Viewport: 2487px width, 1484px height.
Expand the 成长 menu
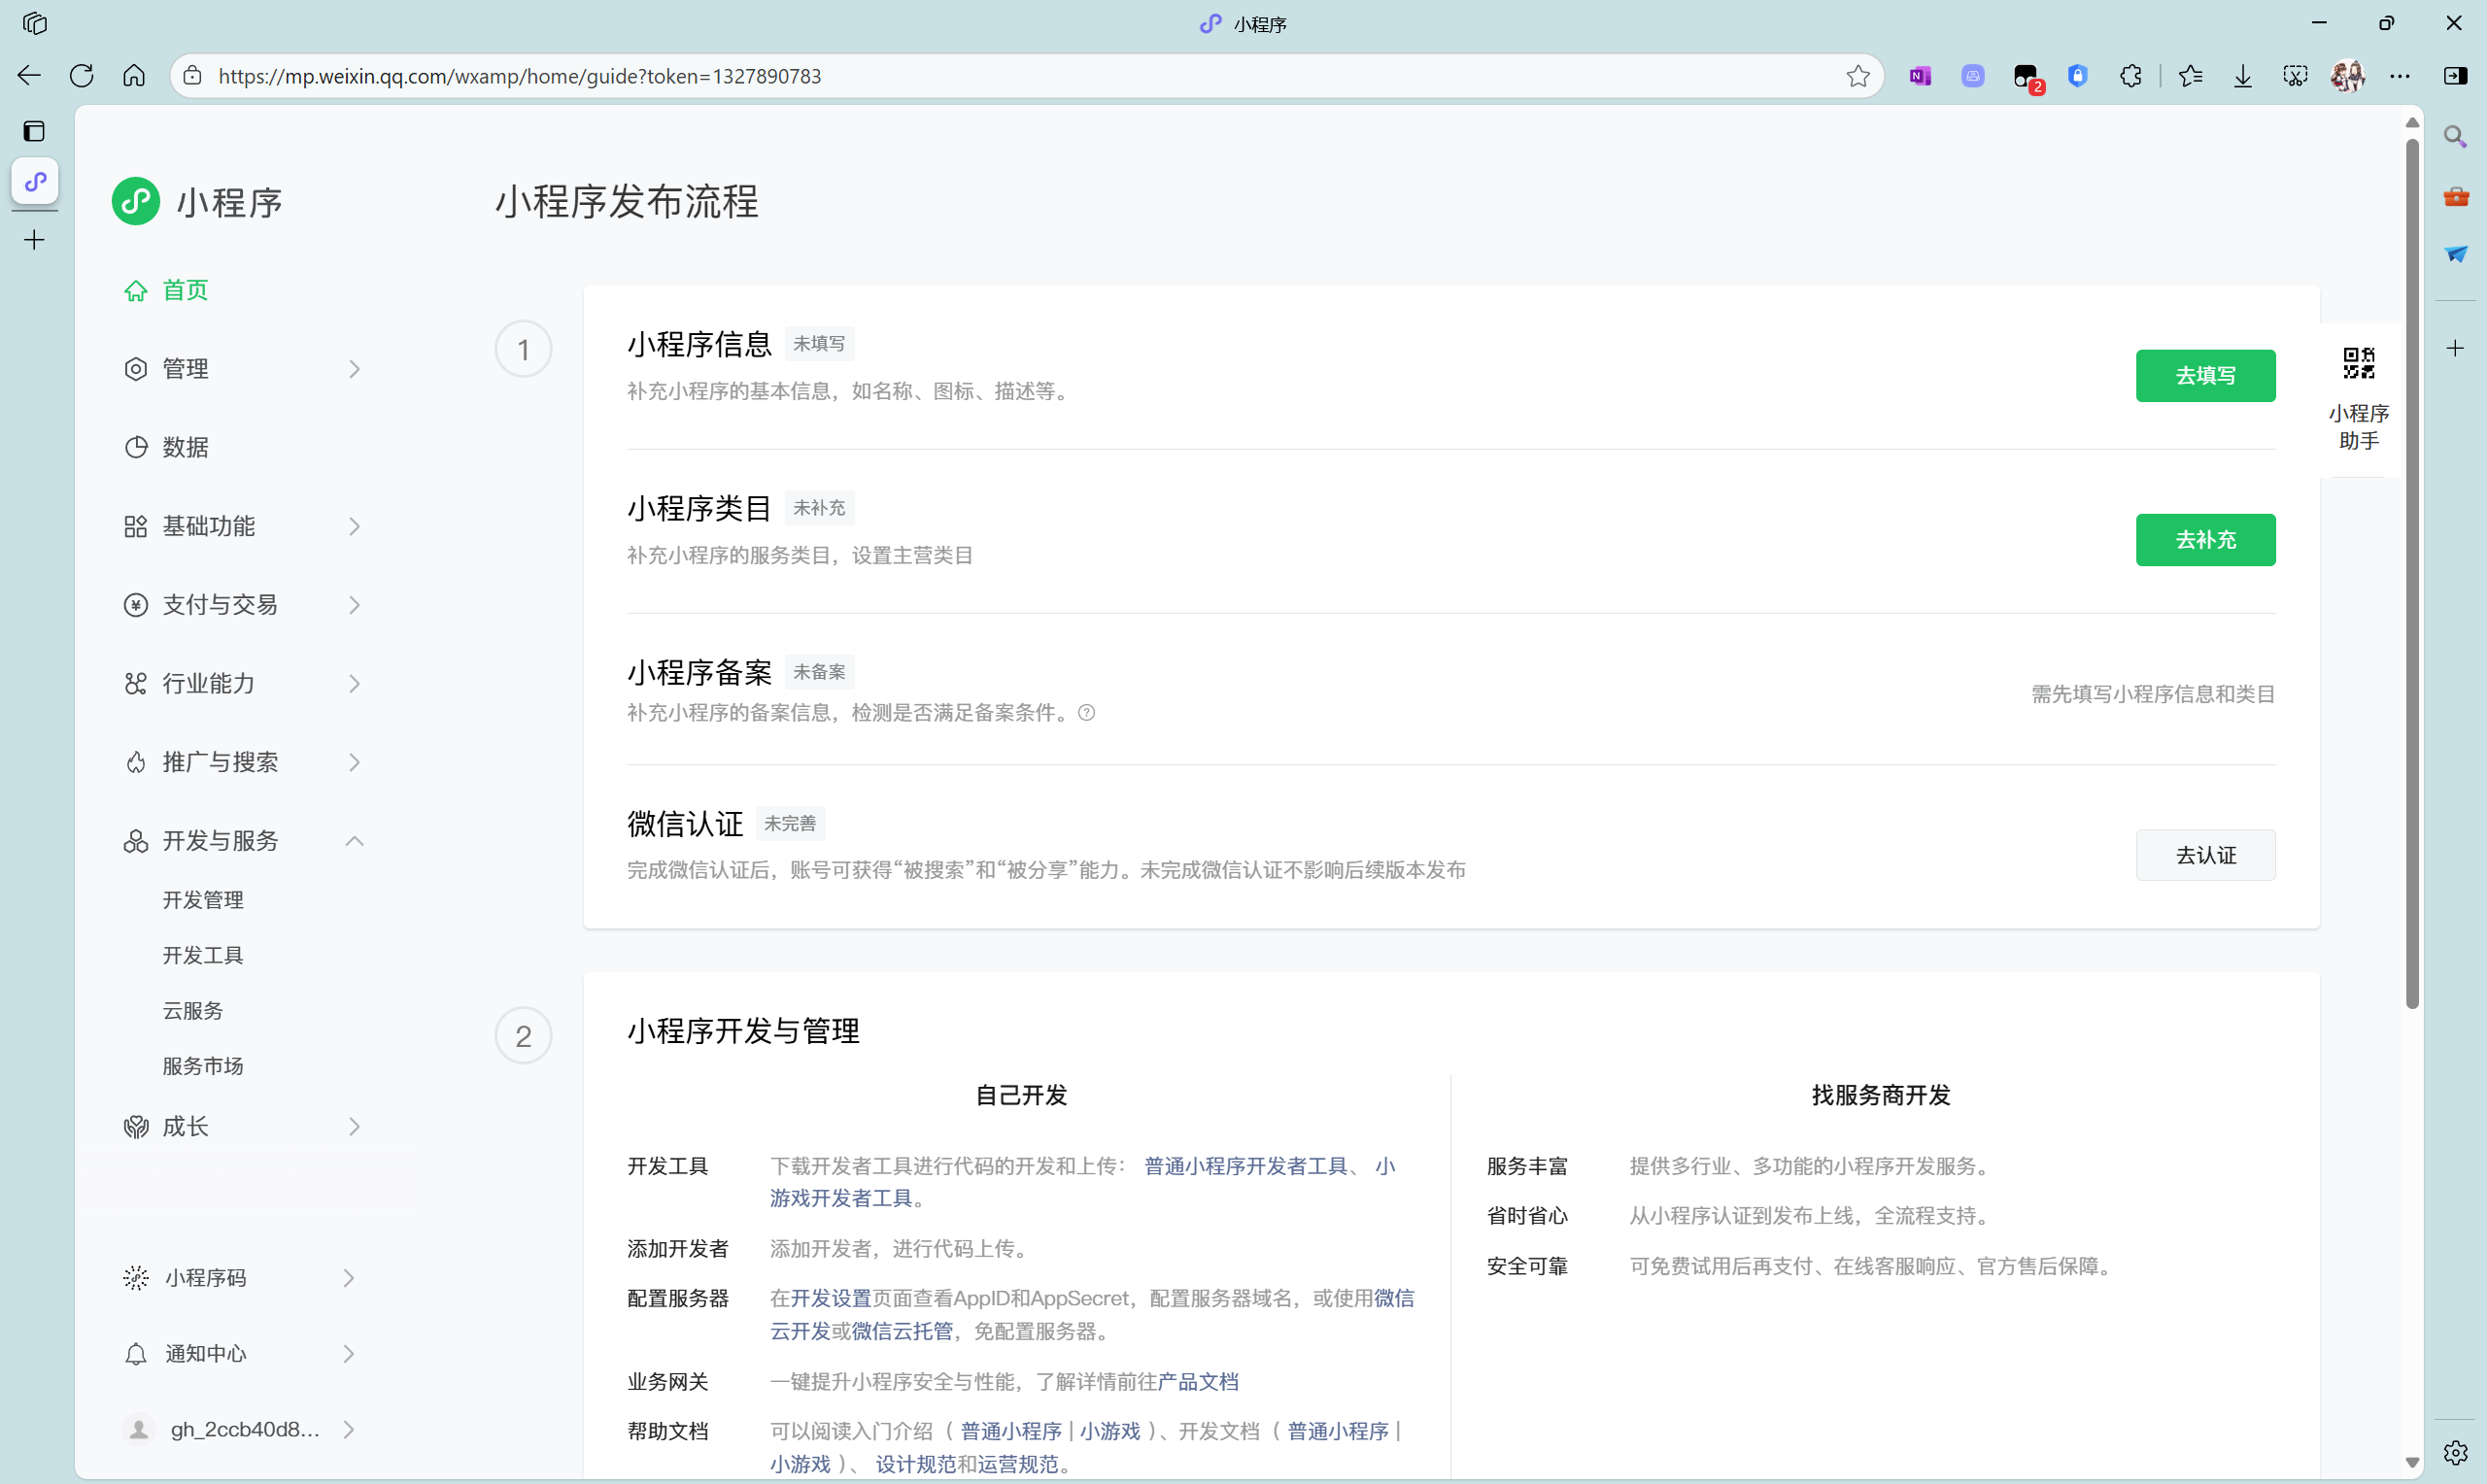pos(242,1127)
